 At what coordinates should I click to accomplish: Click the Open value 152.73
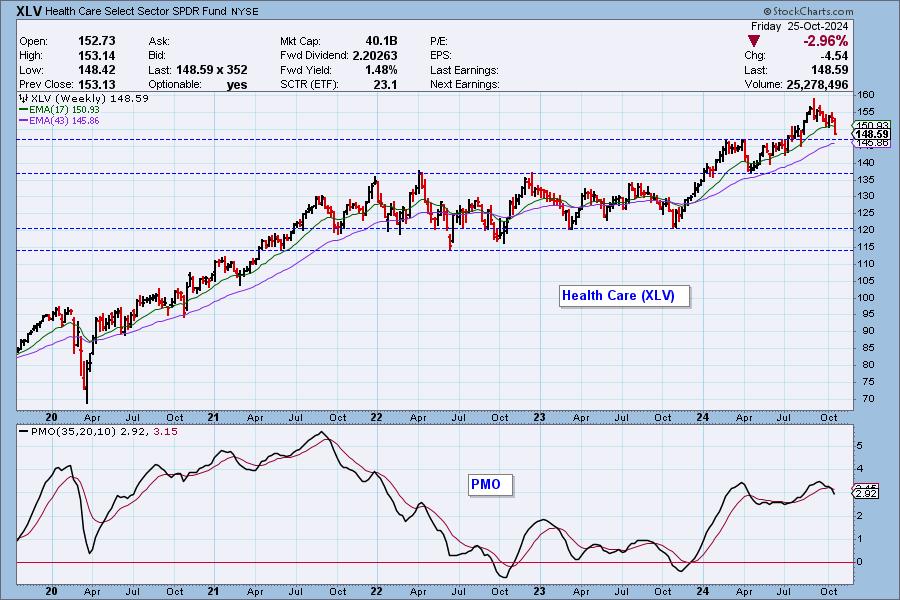[x=96, y=41]
